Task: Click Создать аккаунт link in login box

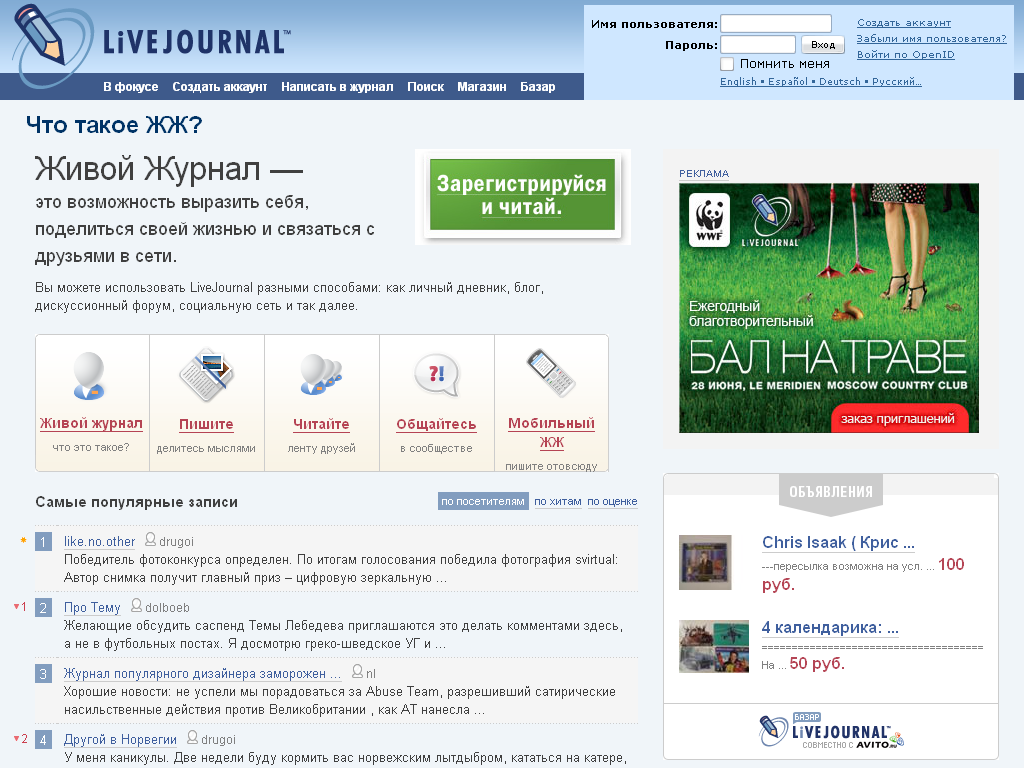Action: pos(904,23)
